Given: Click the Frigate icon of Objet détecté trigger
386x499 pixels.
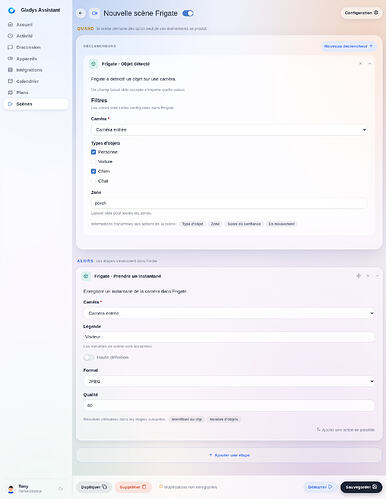Looking at the screenshot, I should pyautogui.click(x=93, y=64).
